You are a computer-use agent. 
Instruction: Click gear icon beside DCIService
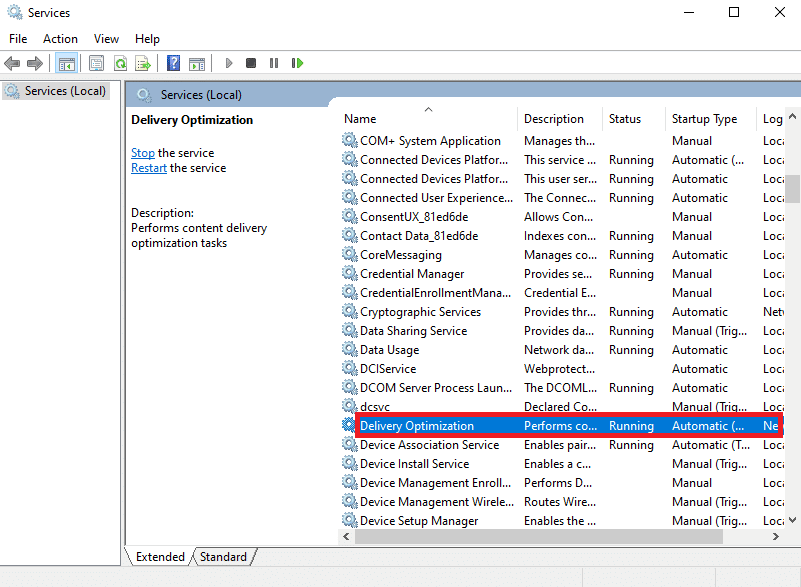(x=349, y=368)
